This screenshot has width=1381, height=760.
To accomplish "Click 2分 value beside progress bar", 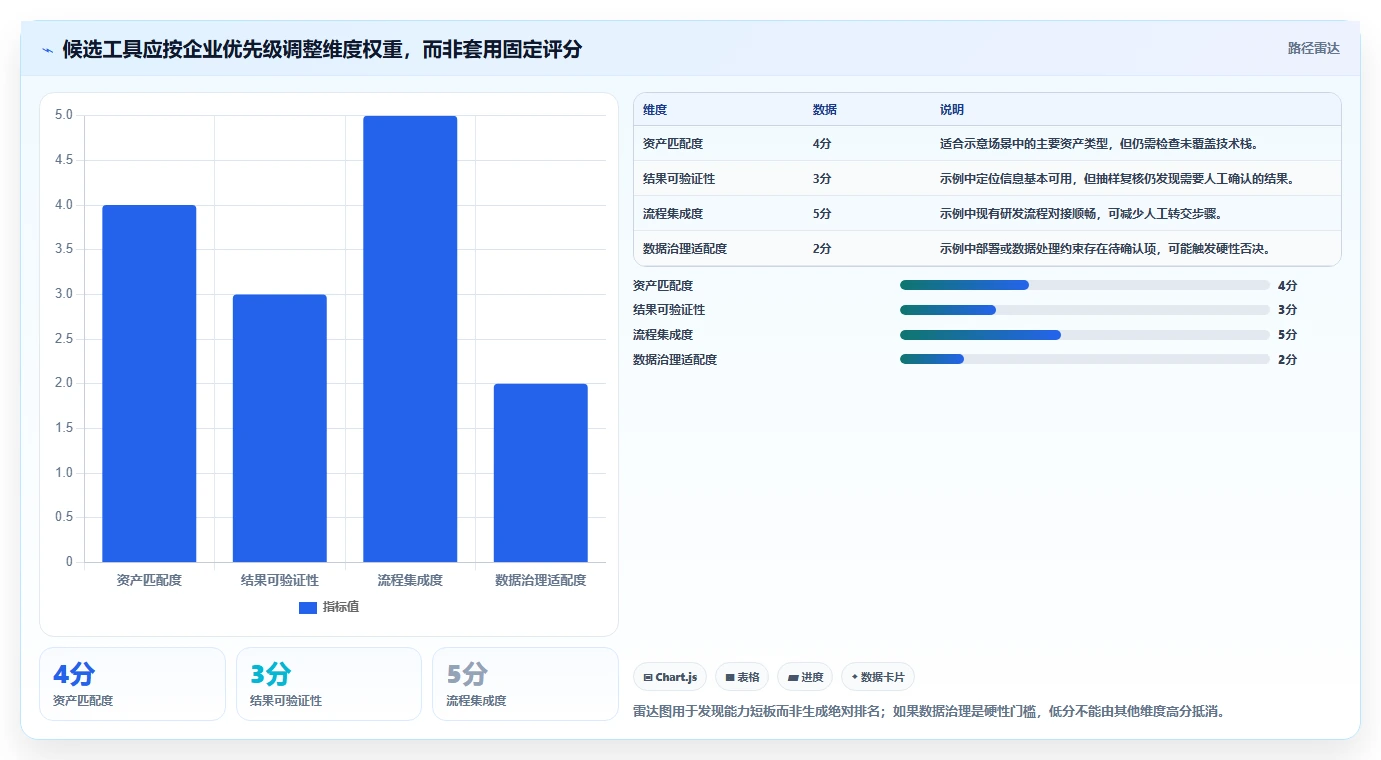I will pos(1287,360).
